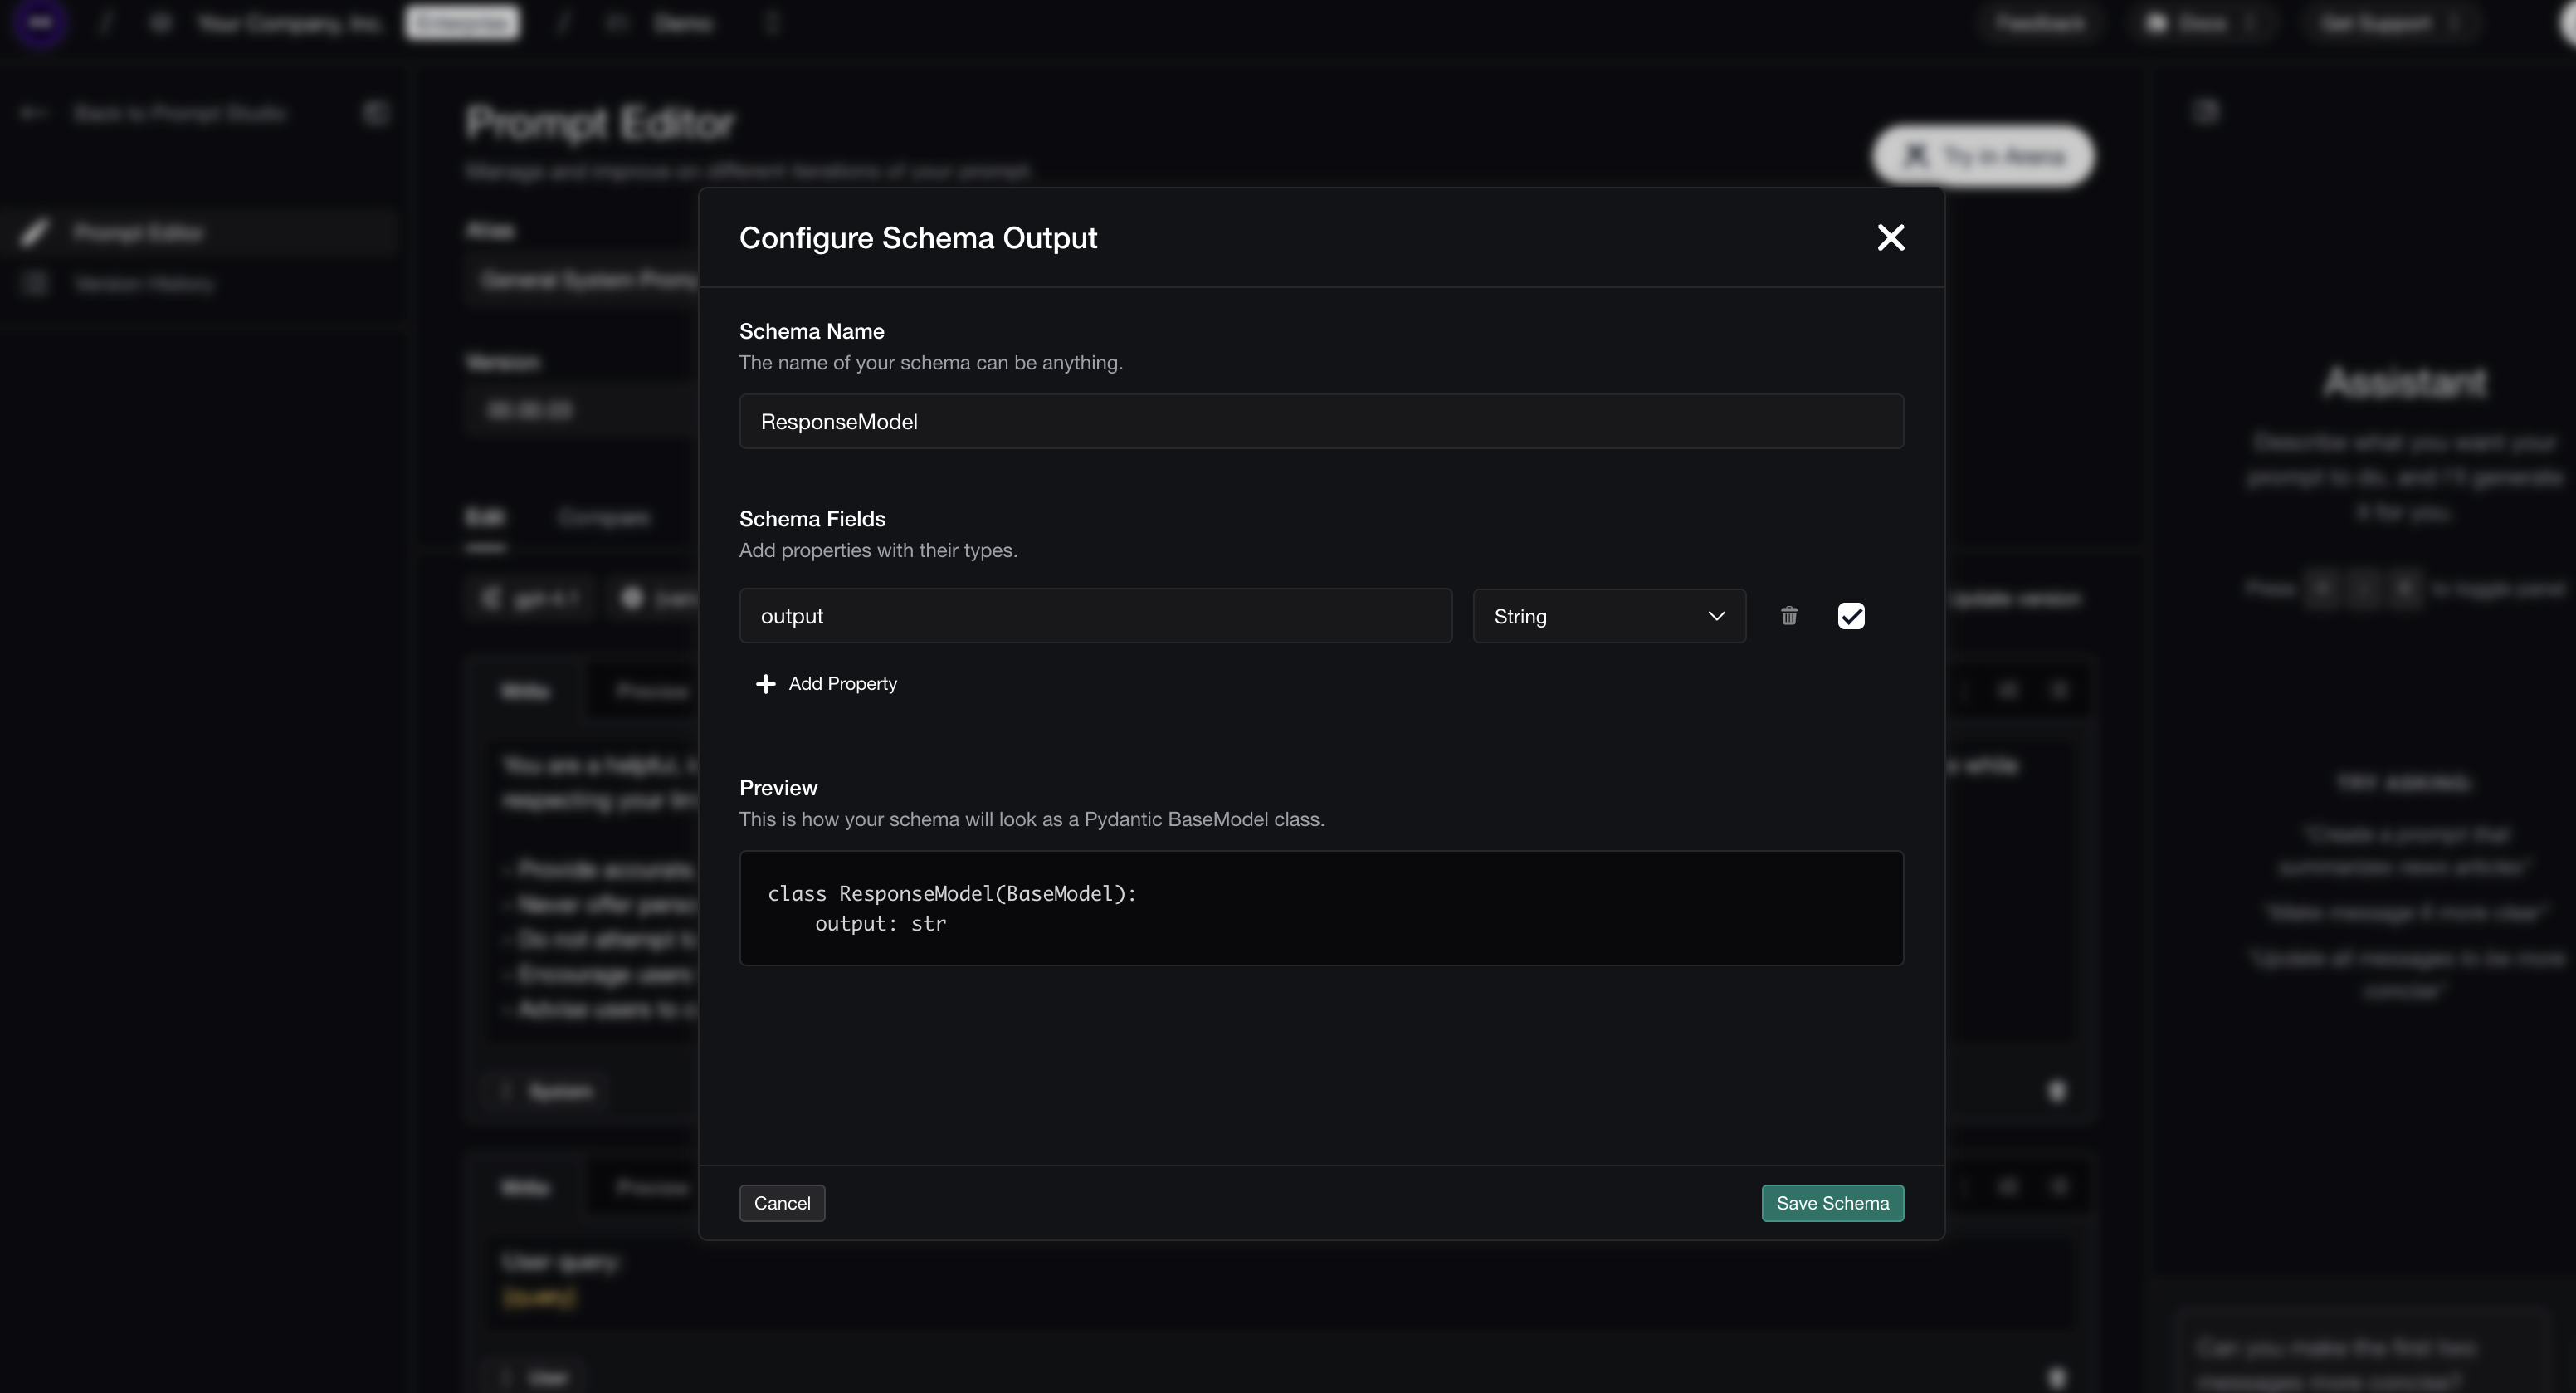Delete the output property row

coord(1789,616)
